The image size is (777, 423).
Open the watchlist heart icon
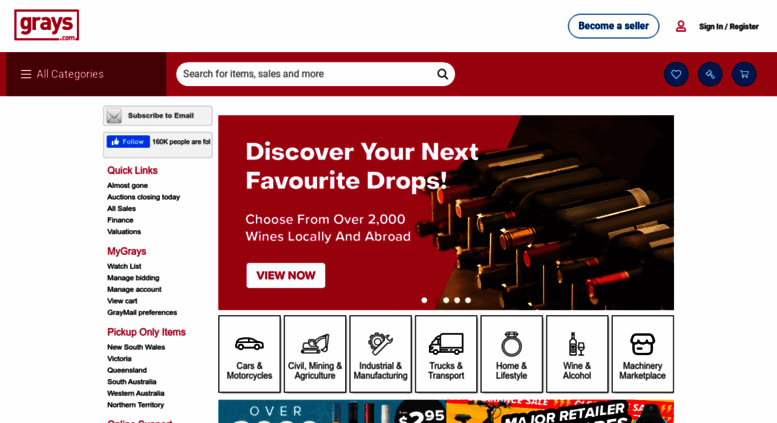tap(676, 74)
